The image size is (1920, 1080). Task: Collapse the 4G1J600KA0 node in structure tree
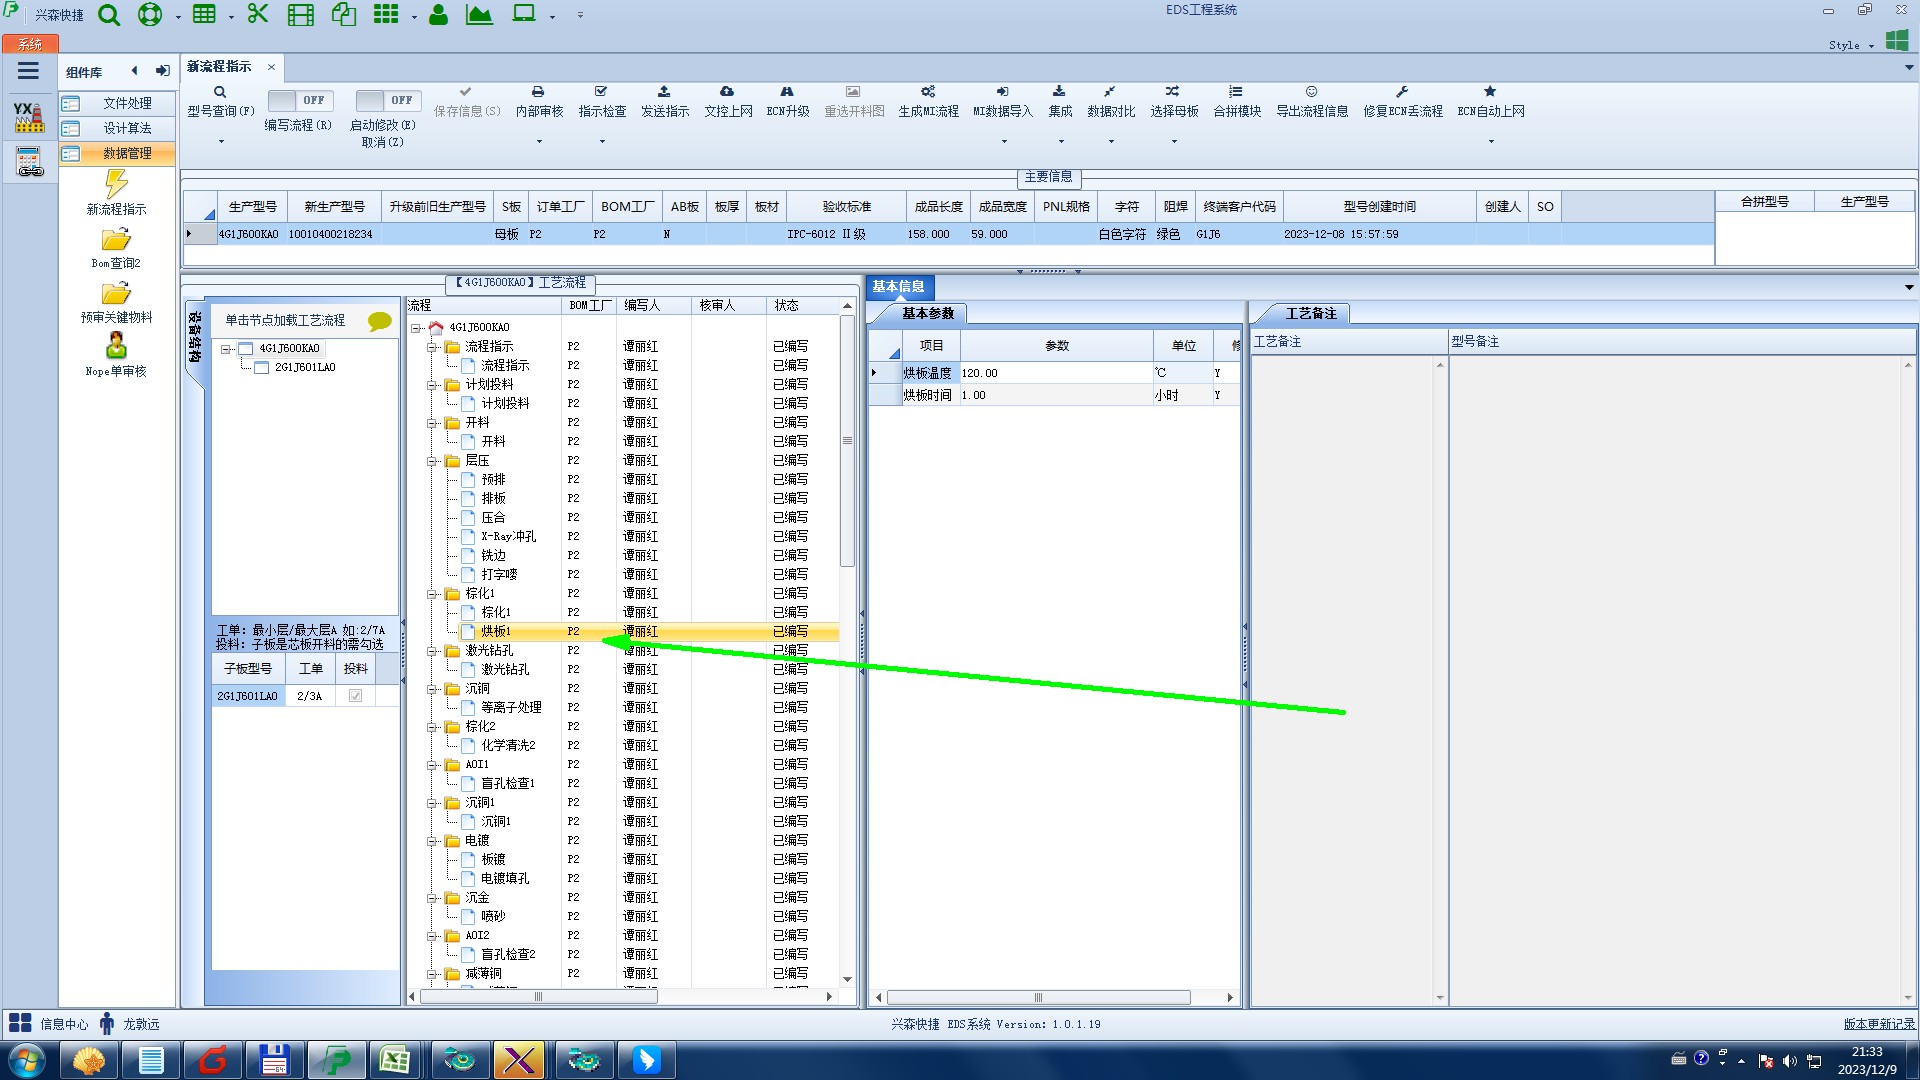click(x=227, y=349)
